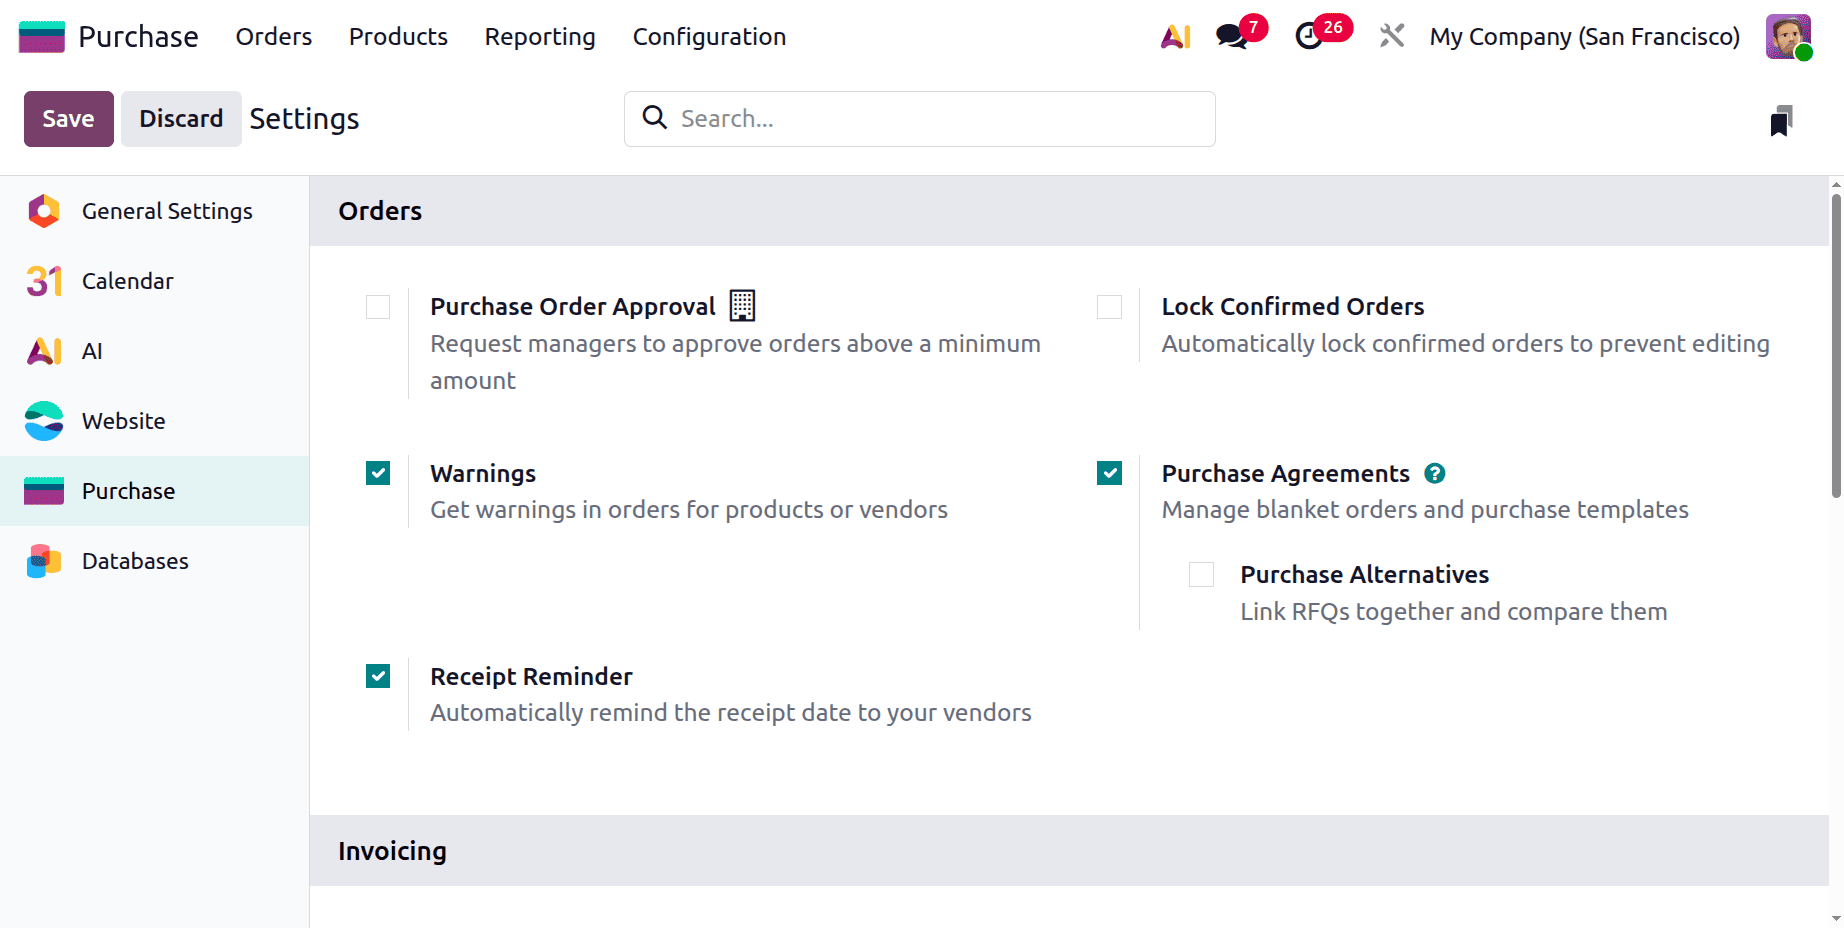Open Calendar settings from the sidebar
Viewport: 1844px width, 928px height.
pyautogui.click(x=127, y=281)
